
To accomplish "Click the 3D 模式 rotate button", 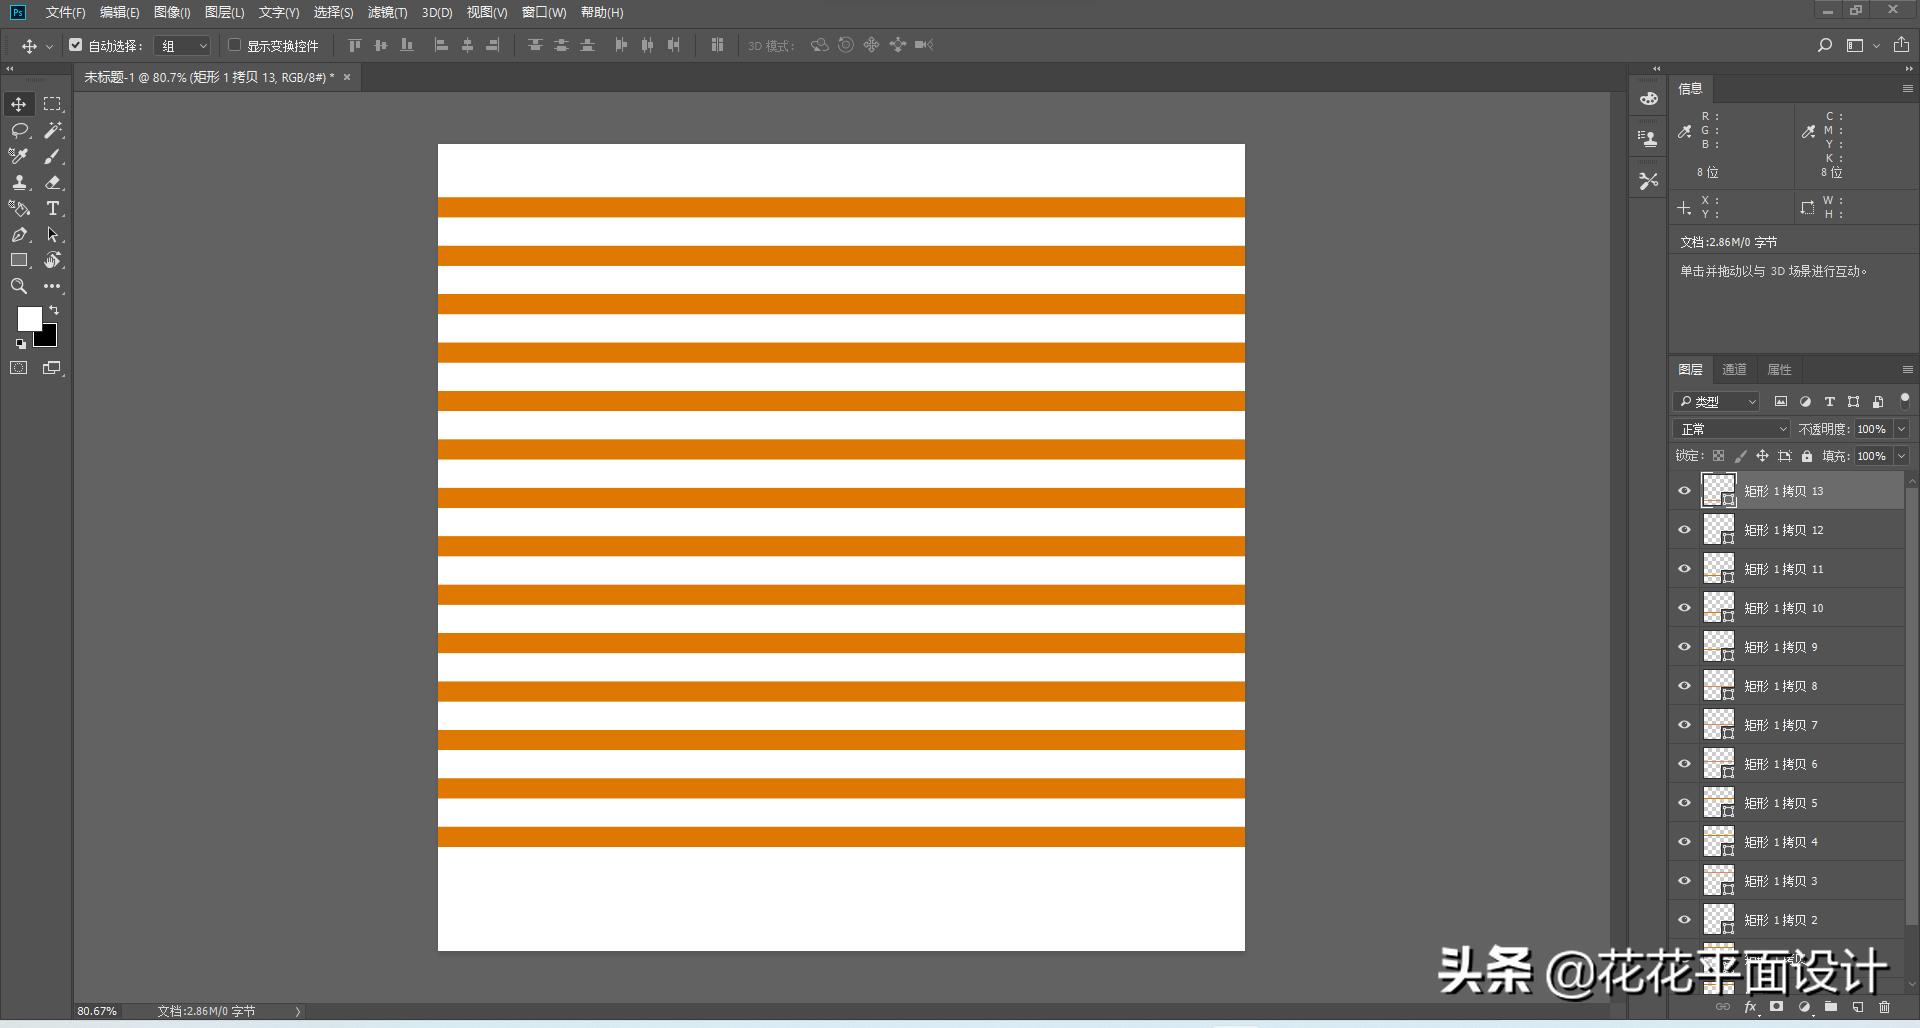I will point(820,45).
